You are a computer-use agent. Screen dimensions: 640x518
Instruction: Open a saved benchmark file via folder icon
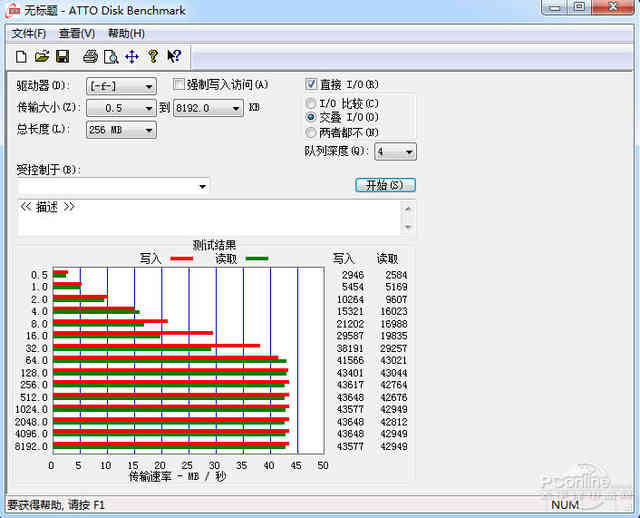pos(42,56)
